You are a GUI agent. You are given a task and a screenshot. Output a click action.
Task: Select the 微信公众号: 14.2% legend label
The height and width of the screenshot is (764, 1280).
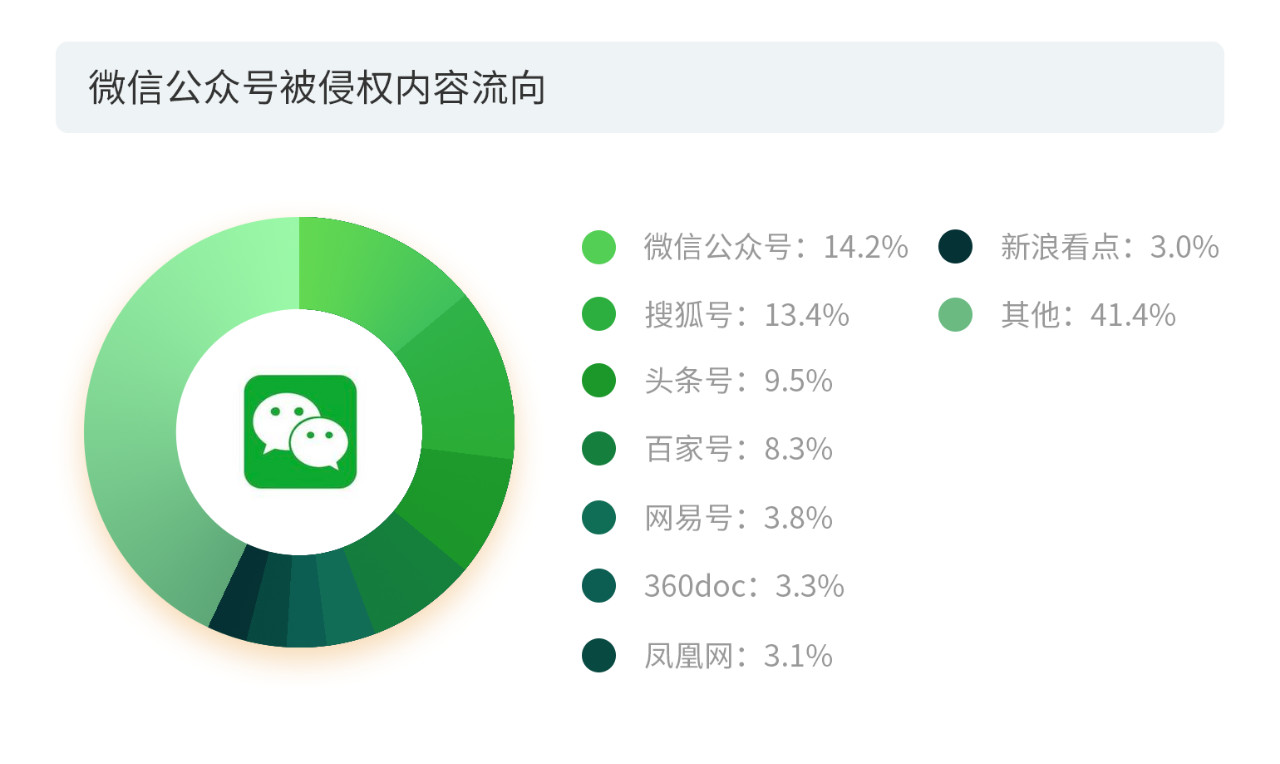coord(775,247)
